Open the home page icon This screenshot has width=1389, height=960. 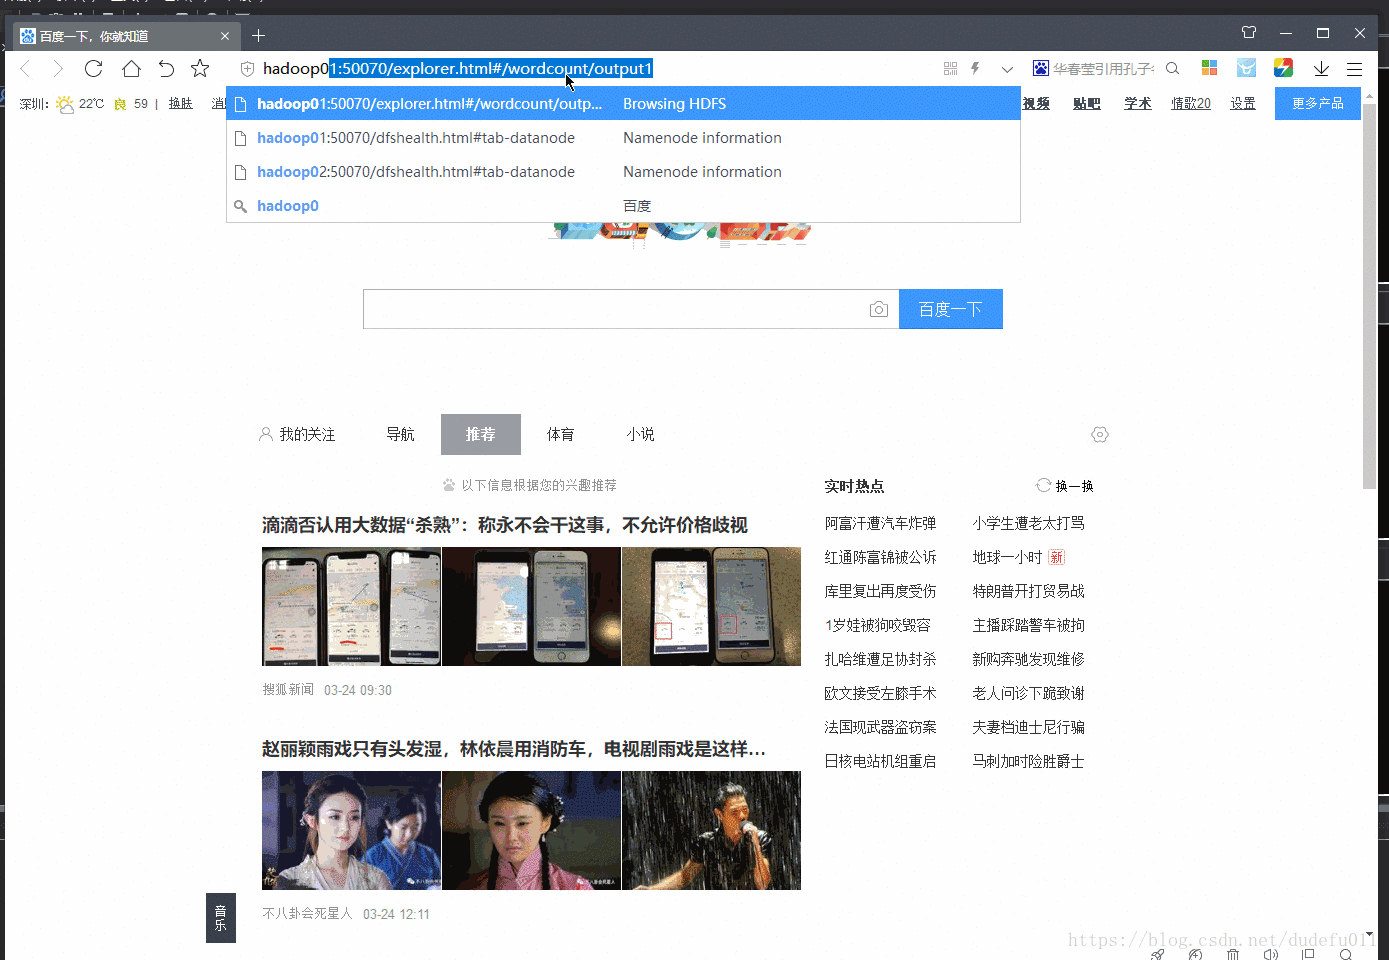(x=131, y=68)
